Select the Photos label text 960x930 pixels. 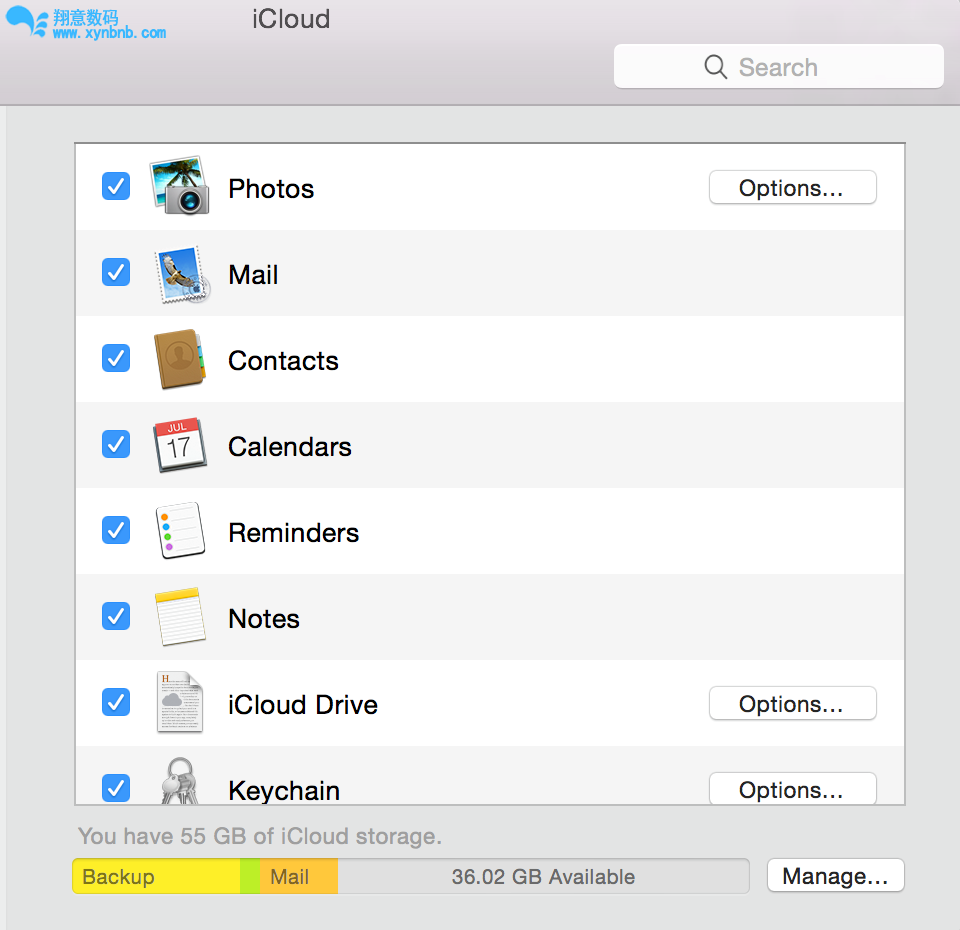pos(271,189)
